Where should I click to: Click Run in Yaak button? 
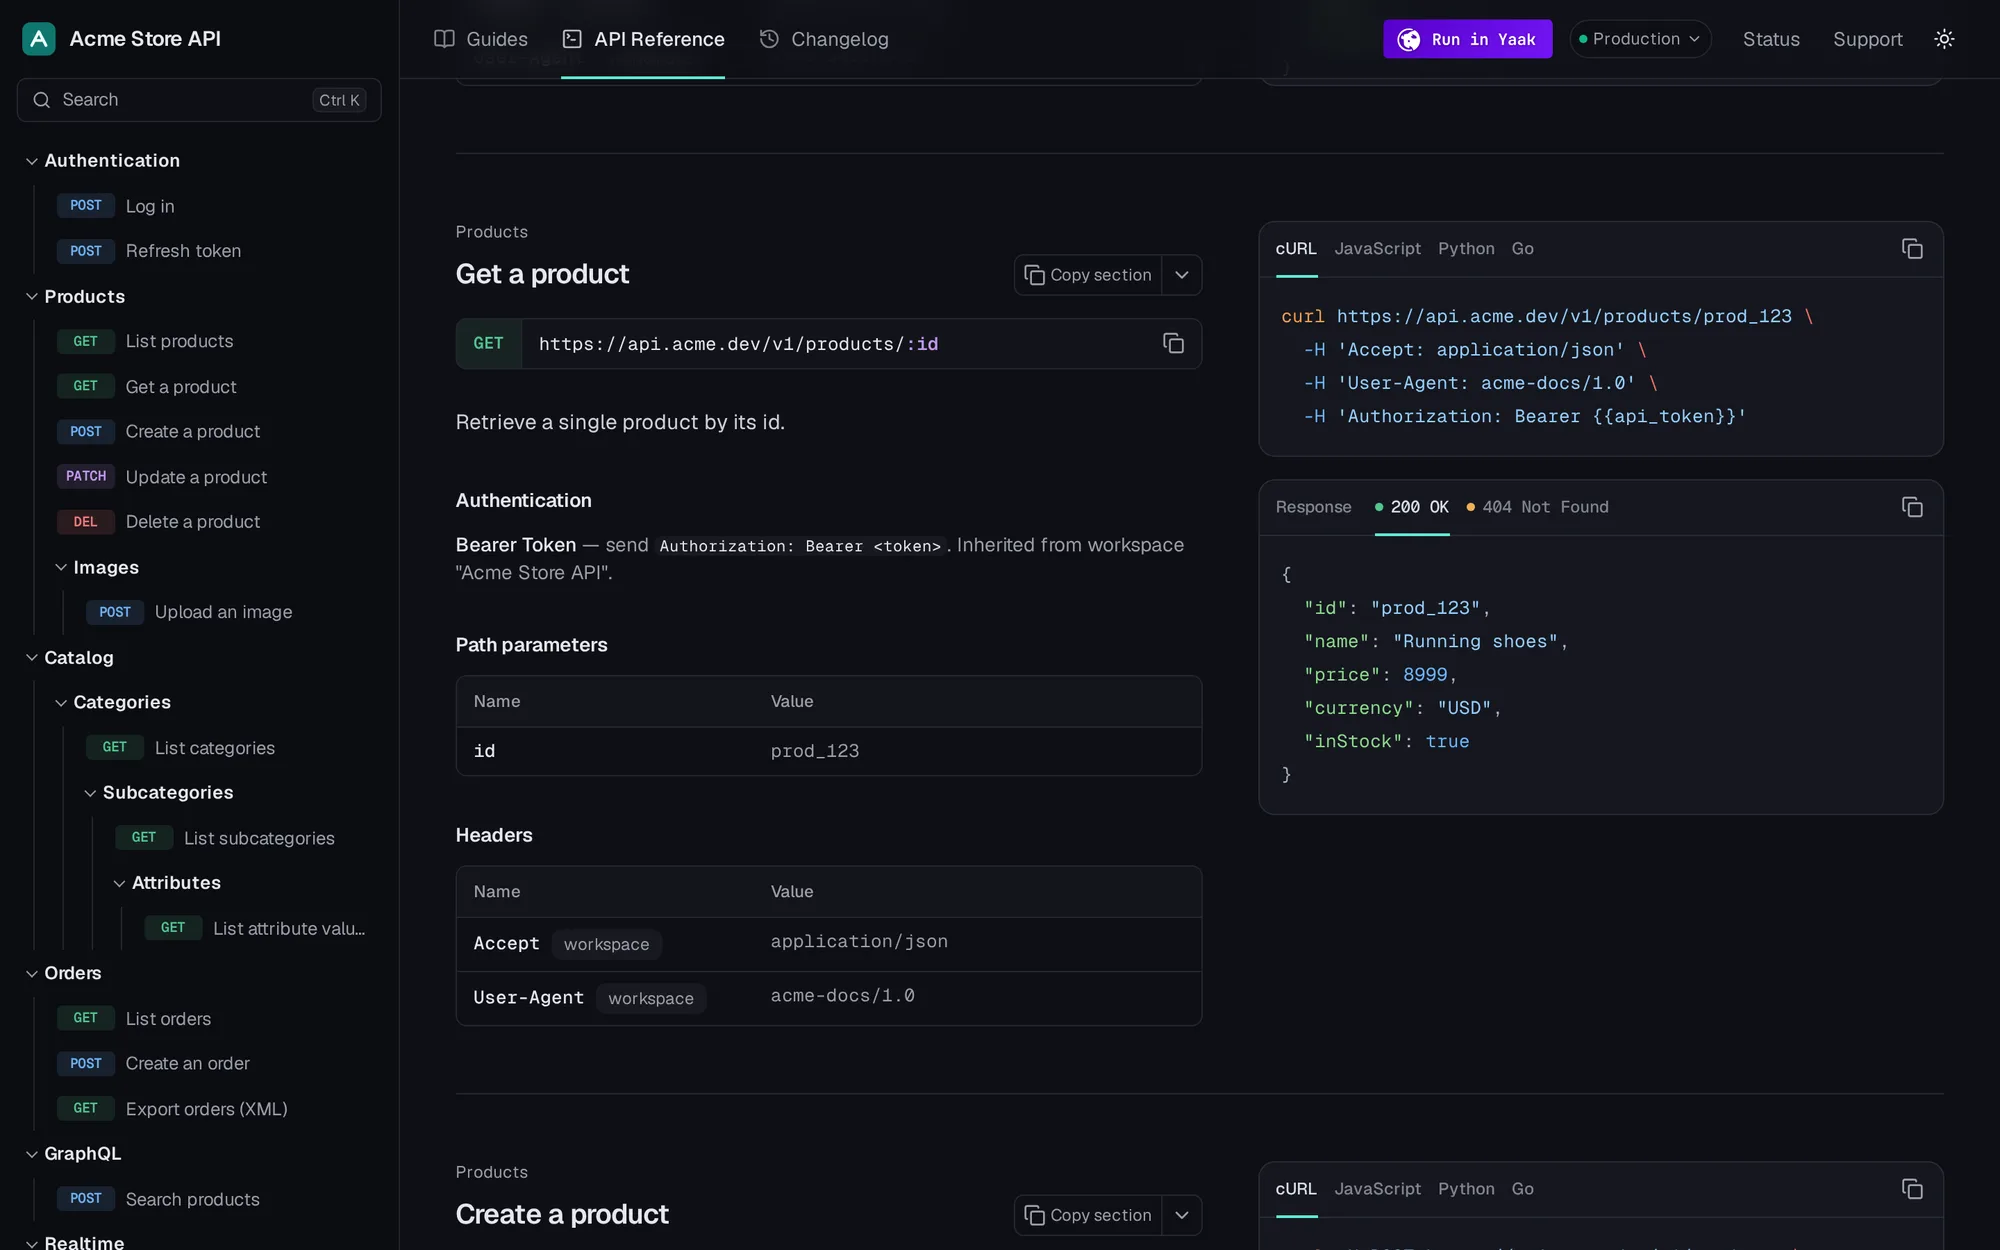tap(1467, 39)
